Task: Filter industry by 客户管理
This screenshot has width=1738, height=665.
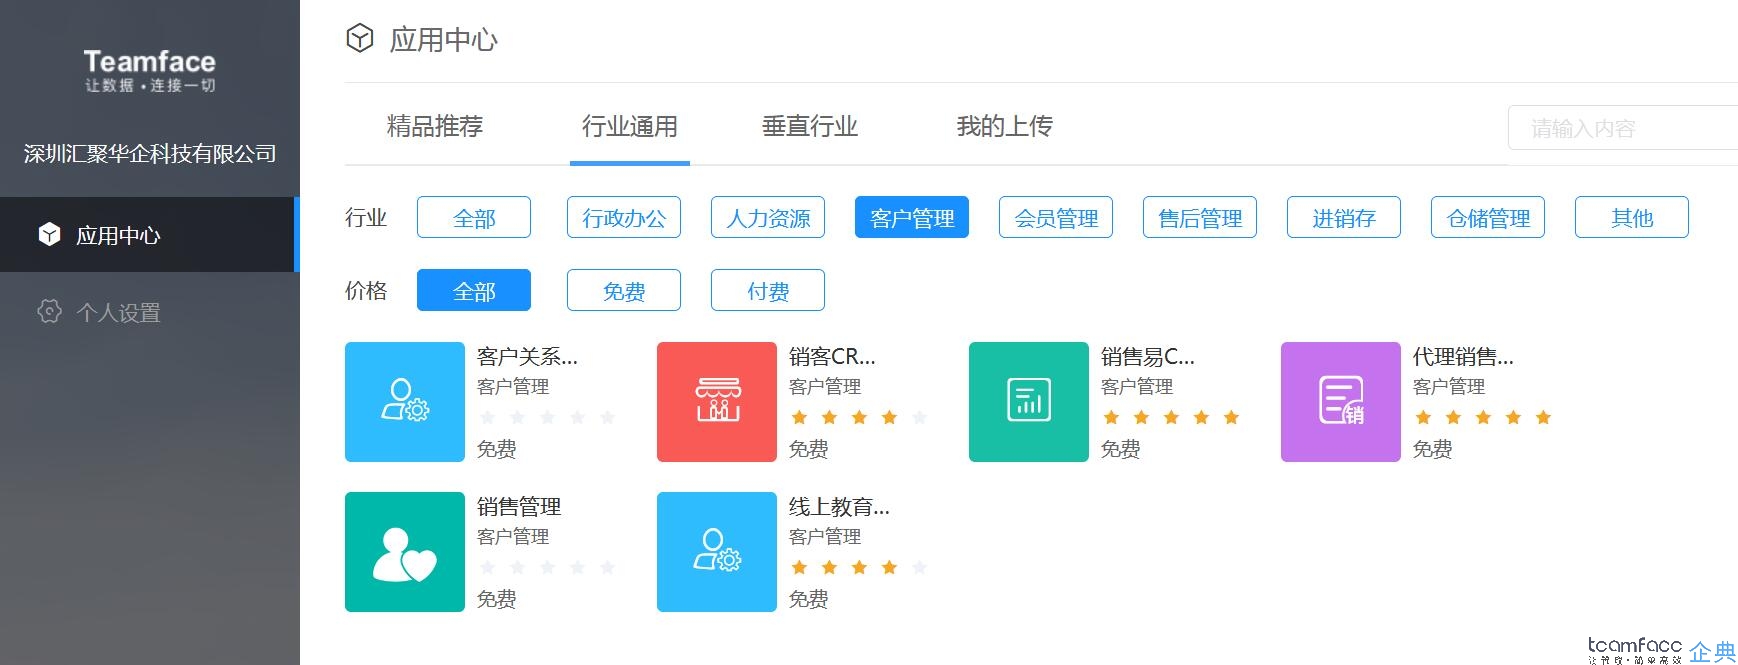Action: click(x=912, y=217)
